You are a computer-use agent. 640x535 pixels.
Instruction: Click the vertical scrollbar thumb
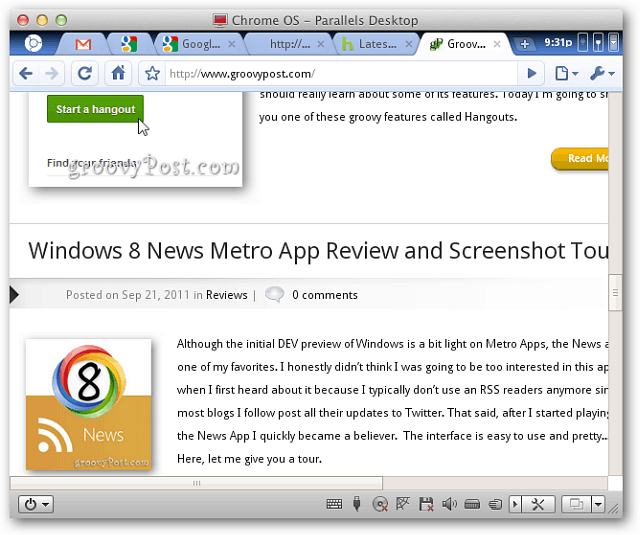[x=615, y=293]
